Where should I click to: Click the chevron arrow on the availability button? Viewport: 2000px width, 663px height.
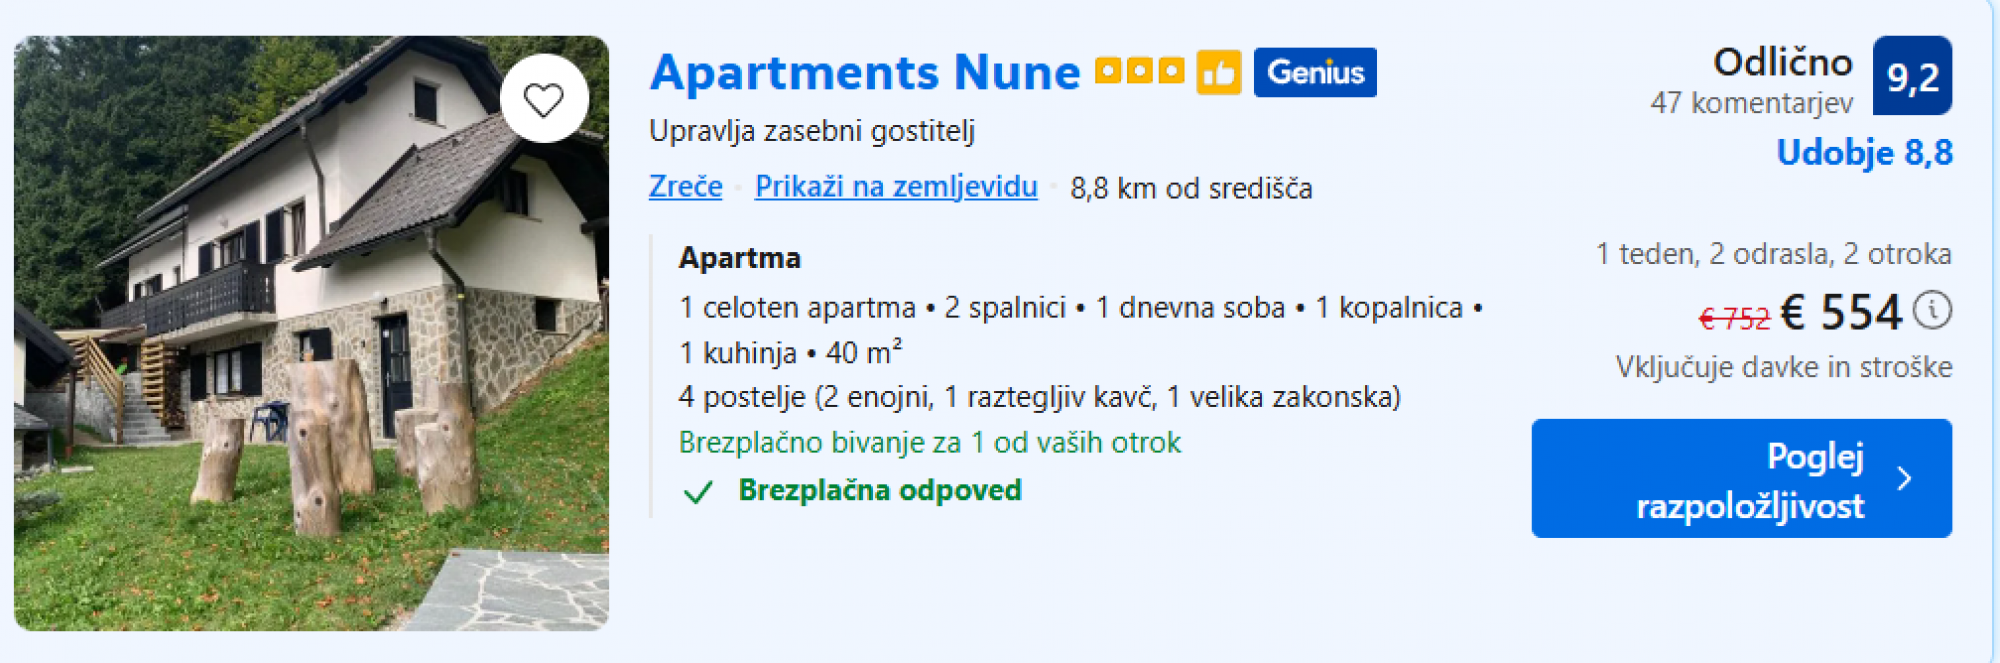click(x=1904, y=479)
